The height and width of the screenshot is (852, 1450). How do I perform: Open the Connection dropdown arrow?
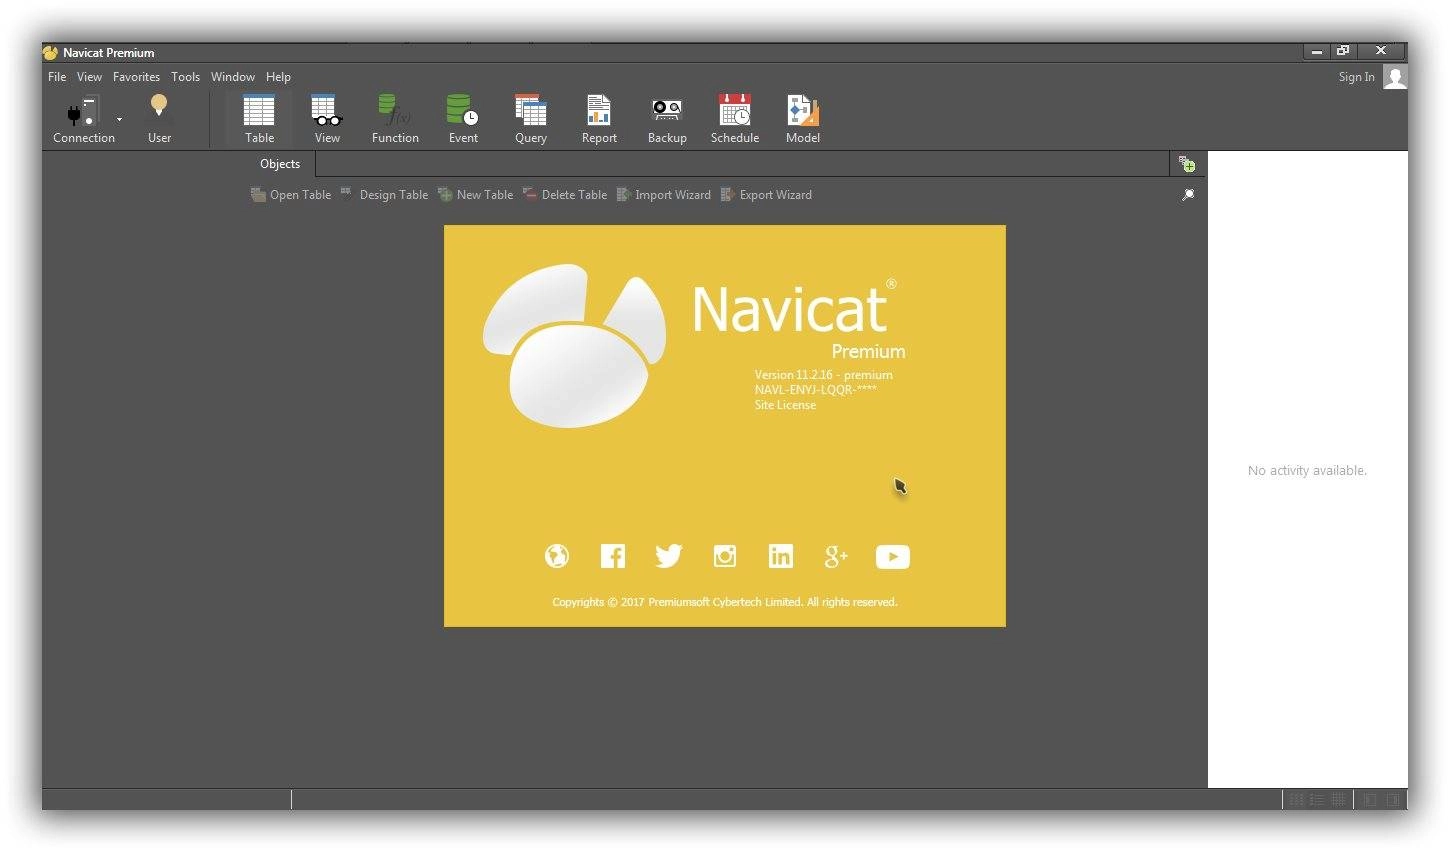[x=119, y=119]
